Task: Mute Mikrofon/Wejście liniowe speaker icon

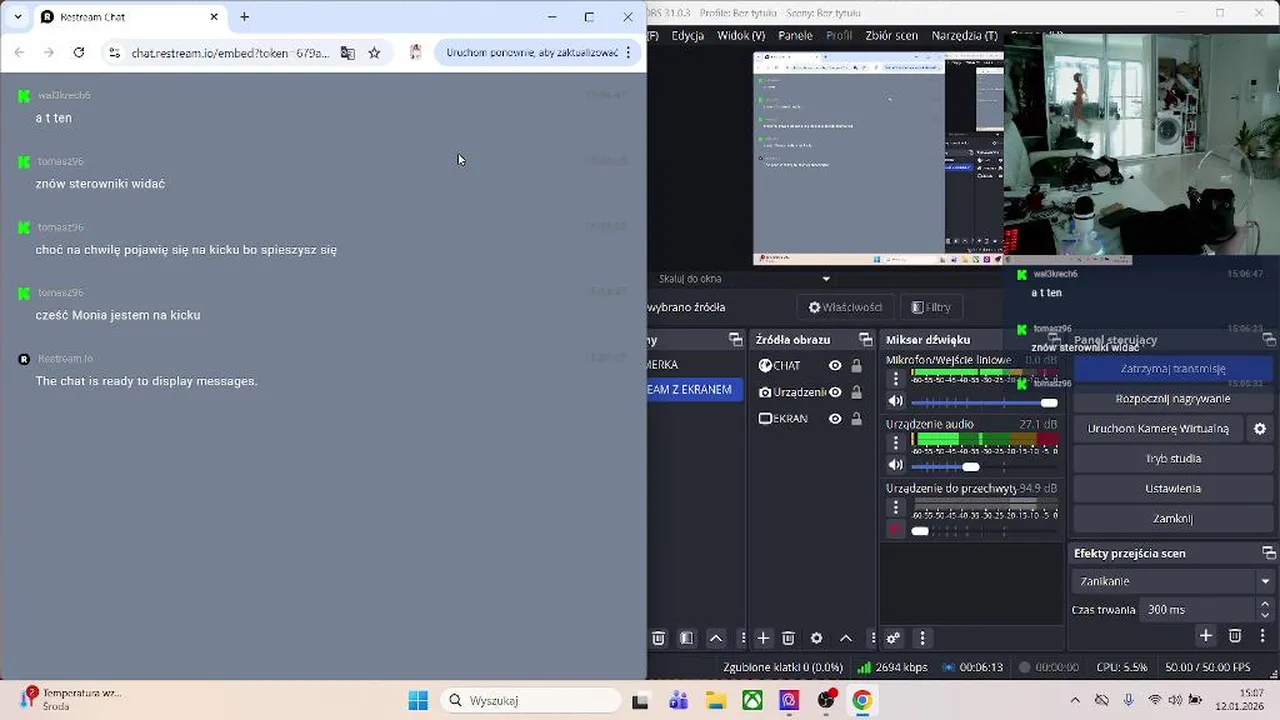Action: click(896, 401)
